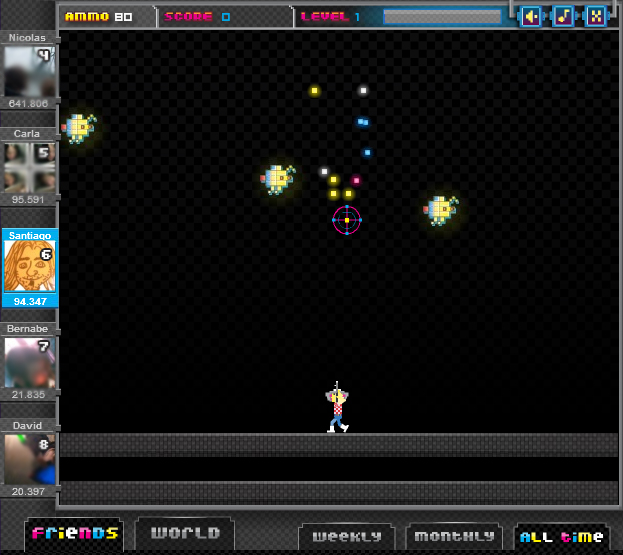
Task: Open Carla's avatar in leaderboard
Action: coord(29,167)
